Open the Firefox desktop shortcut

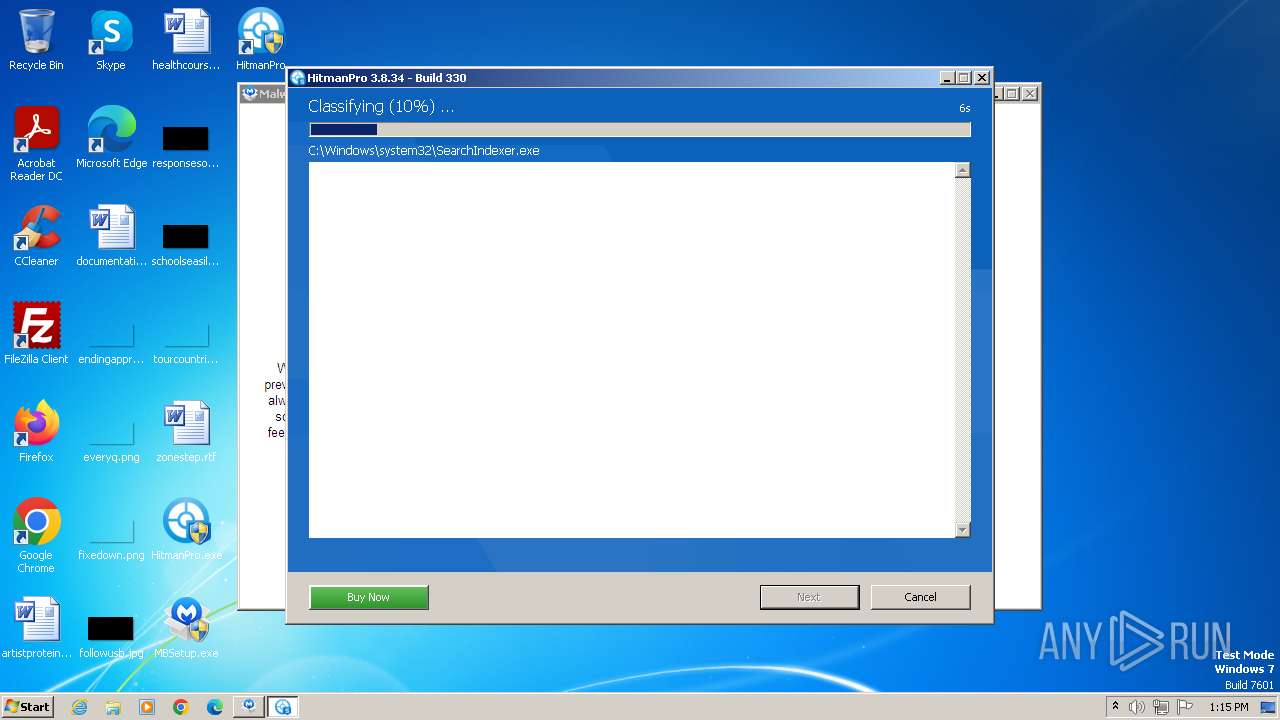pos(36,432)
